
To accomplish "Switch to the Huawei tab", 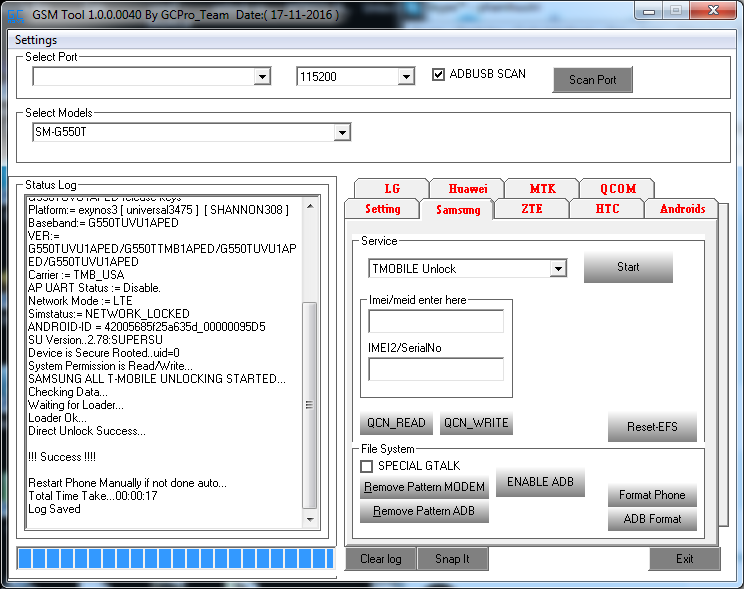I will pos(467,188).
